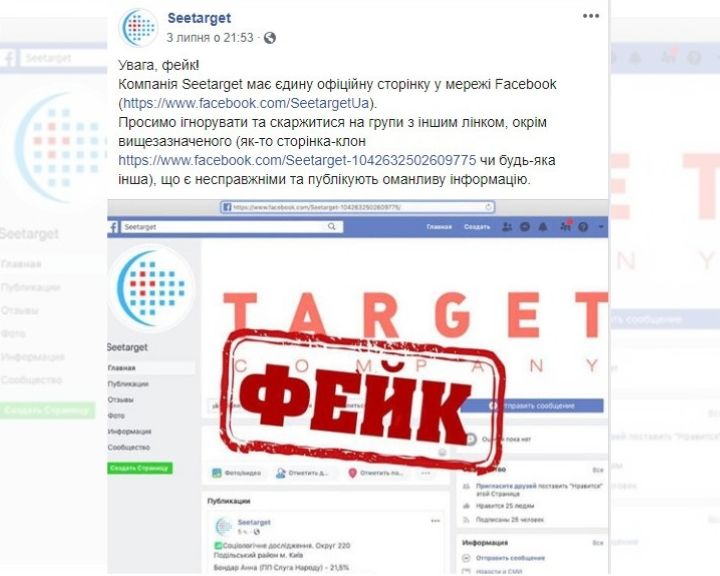Open the three-dot menu of the embedded Seetarget publication
The width and height of the screenshot is (720, 576).
[x=435, y=521]
